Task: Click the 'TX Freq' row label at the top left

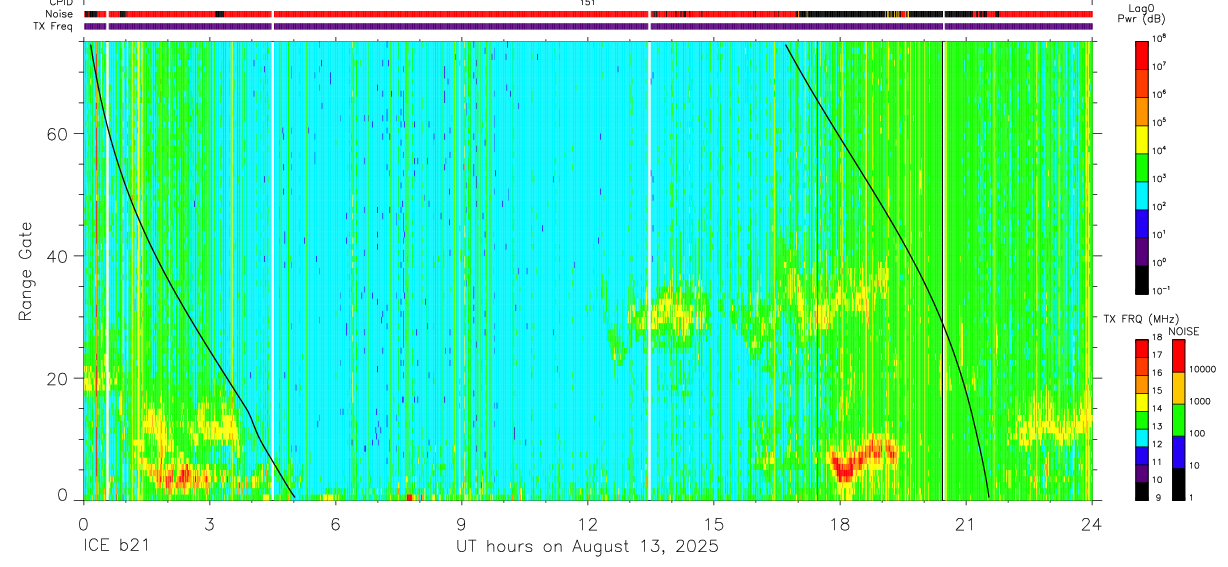Action: click(x=54, y=26)
